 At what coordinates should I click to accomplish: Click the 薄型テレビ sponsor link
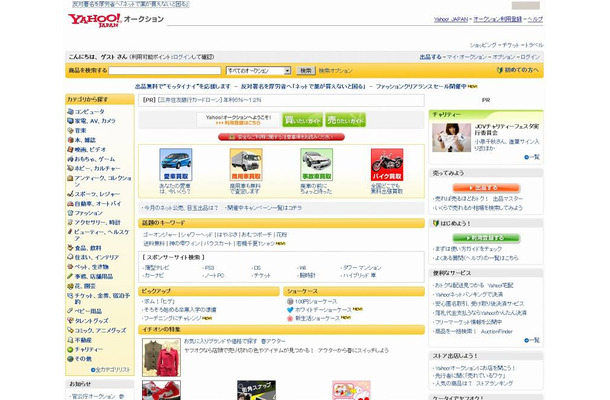click(156, 268)
